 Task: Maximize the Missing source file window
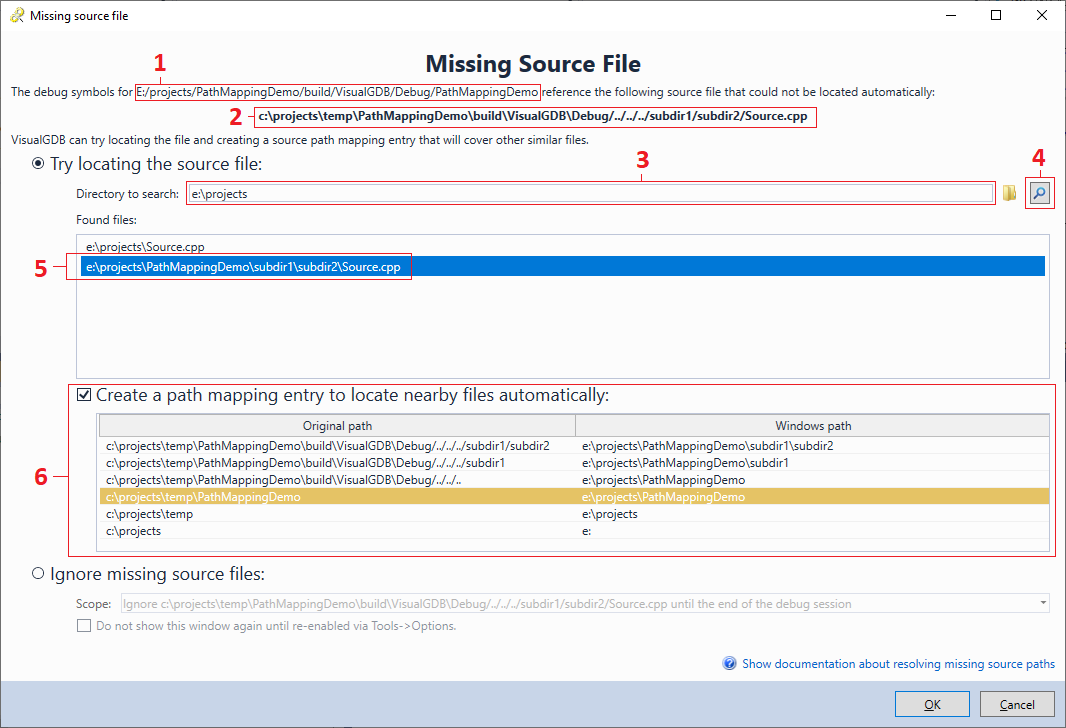click(996, 16)
